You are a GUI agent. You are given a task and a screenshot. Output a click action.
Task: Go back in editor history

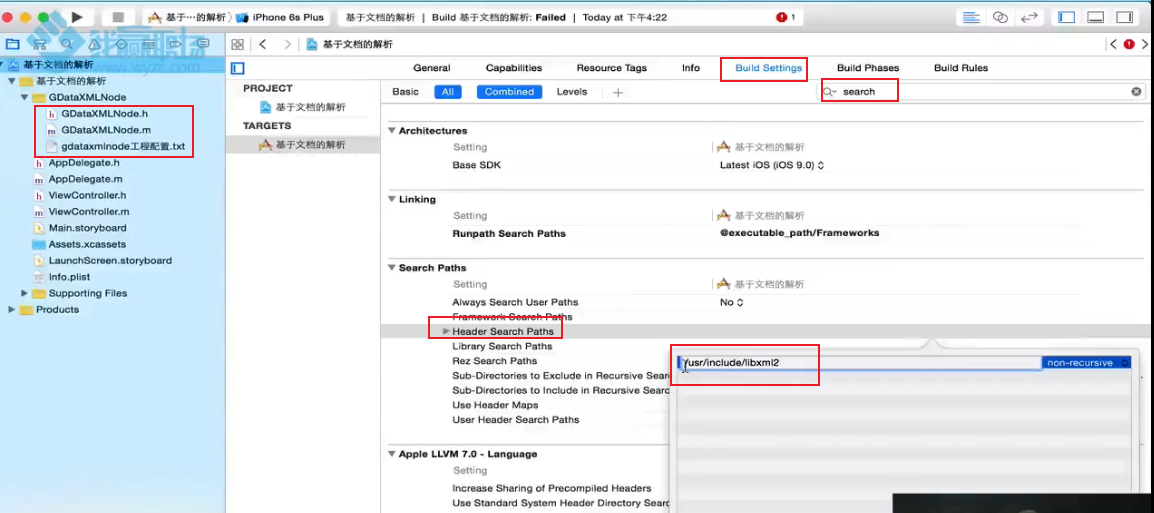click(x=263, y=44)
